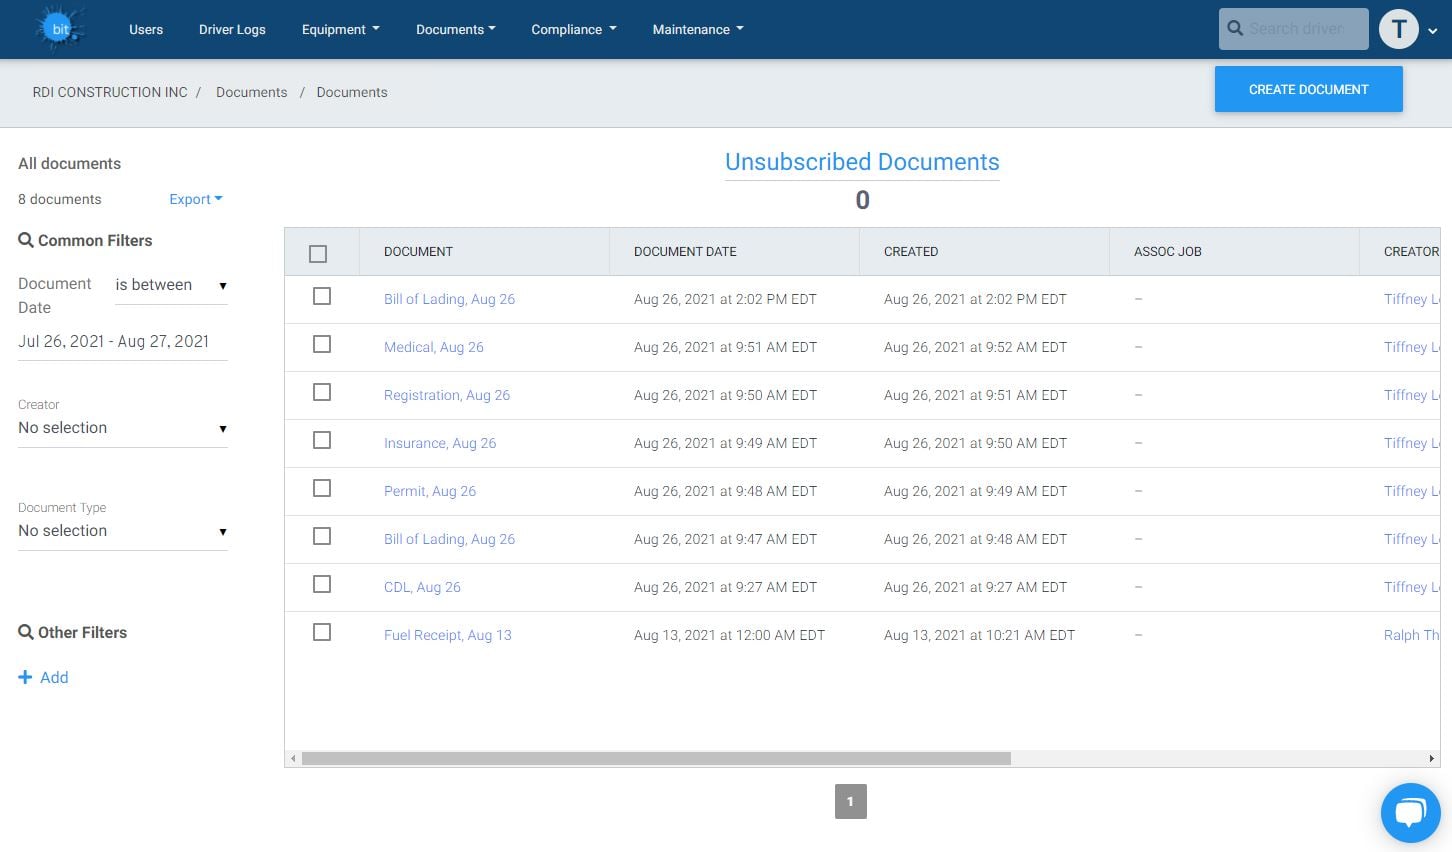1452x852 pixels.
Task: Click the Ralph creator link
Action: pyautogui.click(x=1411, y=635)
